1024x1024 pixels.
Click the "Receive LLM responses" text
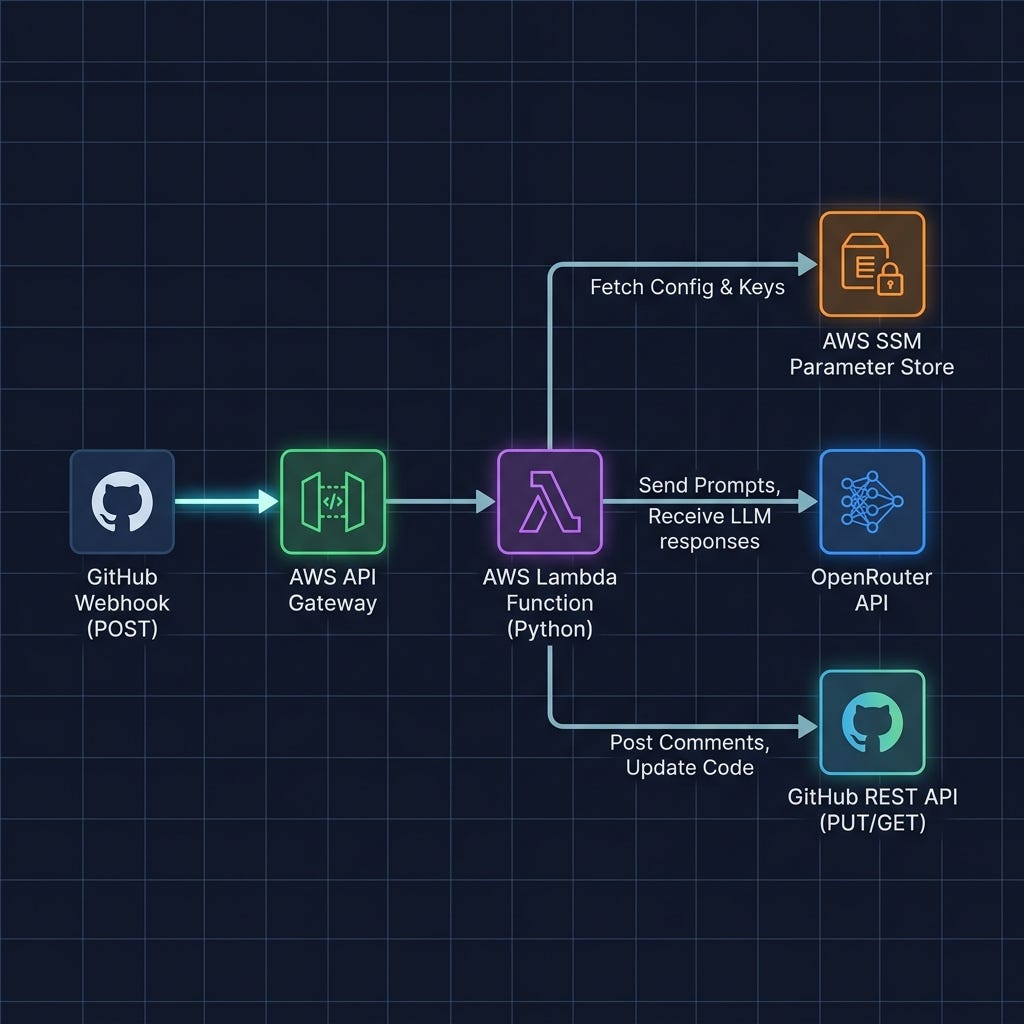(x=709, y=529)
